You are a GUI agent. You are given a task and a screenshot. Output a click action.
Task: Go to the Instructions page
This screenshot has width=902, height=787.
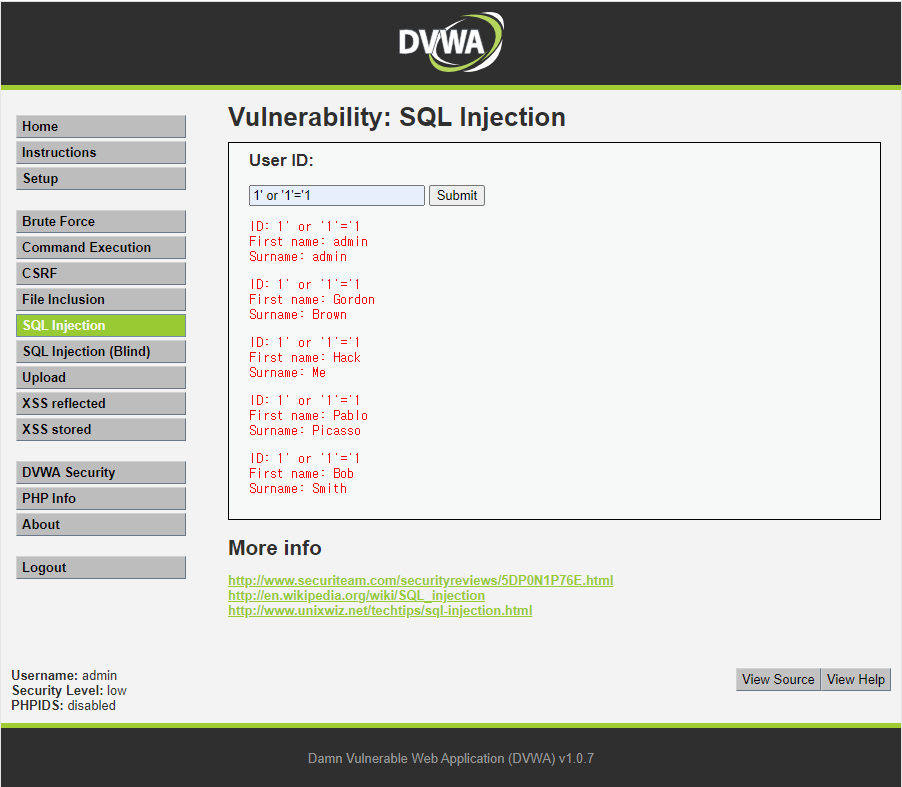[101, 153]
